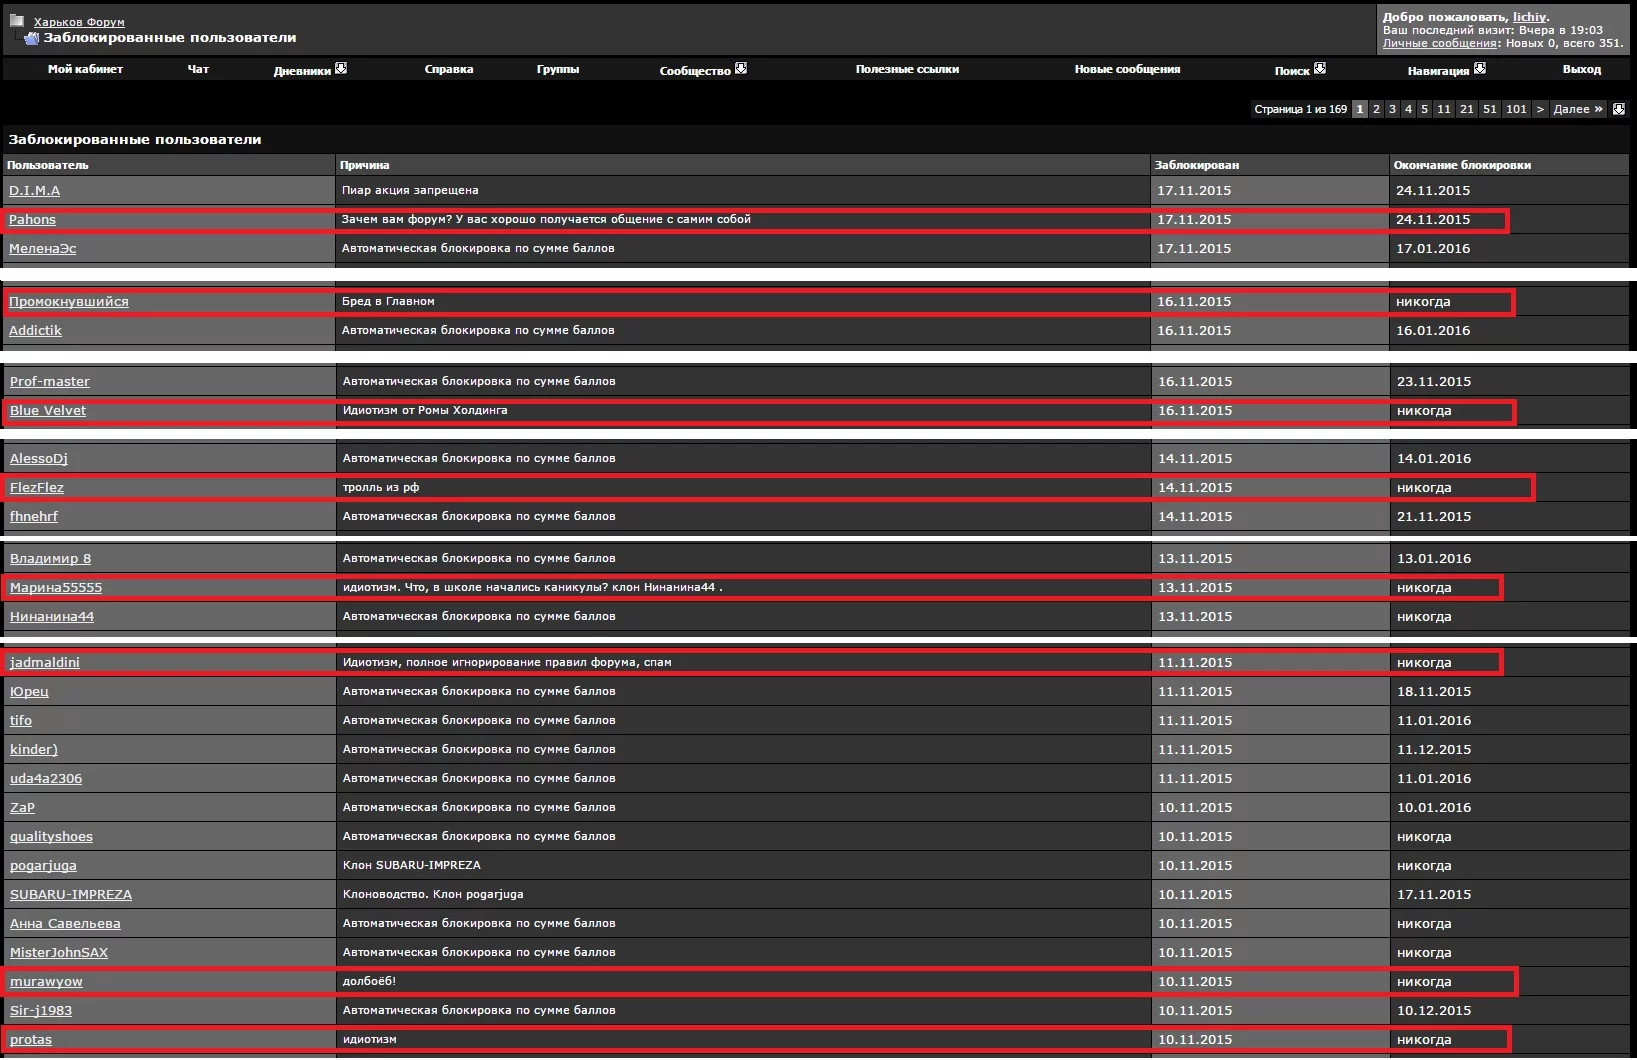Open the Юрец user profile link
The width and height of the screenshot is (1637, 1060).
point(29,691)
